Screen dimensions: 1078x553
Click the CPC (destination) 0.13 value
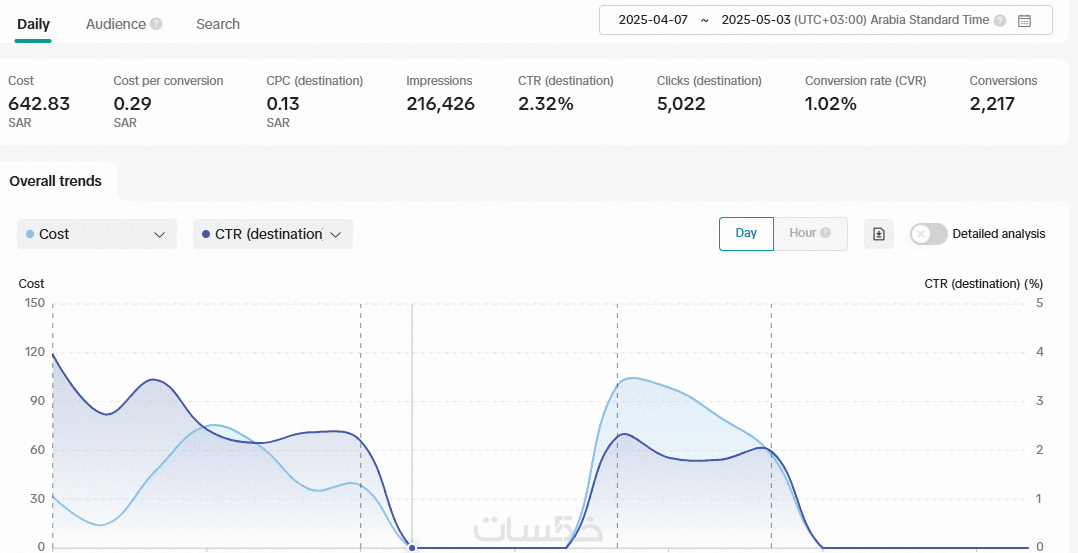[285, 104]
